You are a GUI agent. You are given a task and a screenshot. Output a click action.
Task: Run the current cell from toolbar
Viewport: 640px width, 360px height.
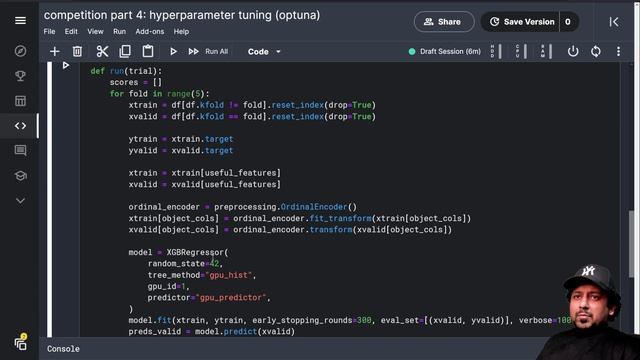click(x=173, y=51)
